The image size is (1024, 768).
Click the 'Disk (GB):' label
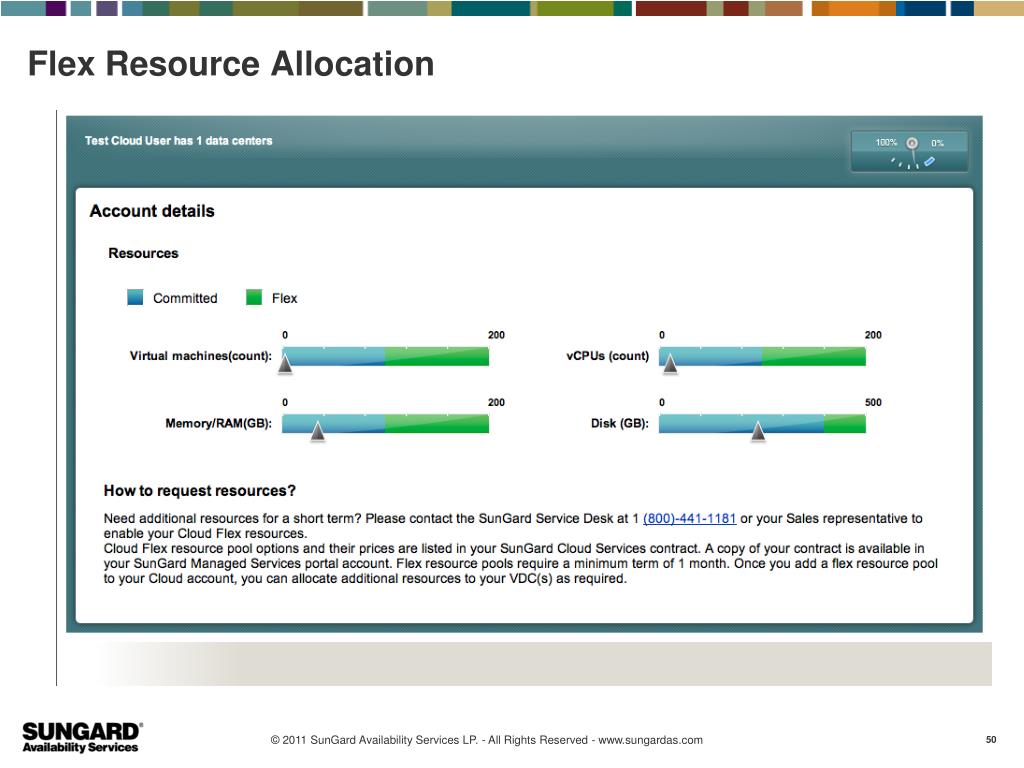[x=620, y=423]
